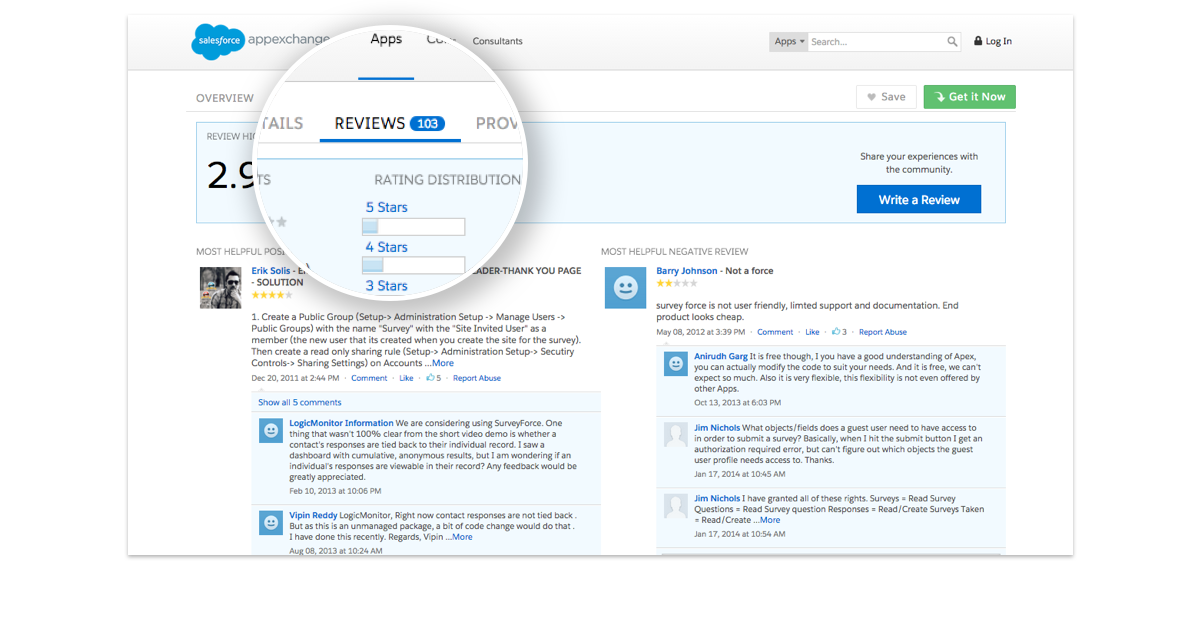Open Vipin Reddy's profile link

pyautogui.click(x=313, y=515)
